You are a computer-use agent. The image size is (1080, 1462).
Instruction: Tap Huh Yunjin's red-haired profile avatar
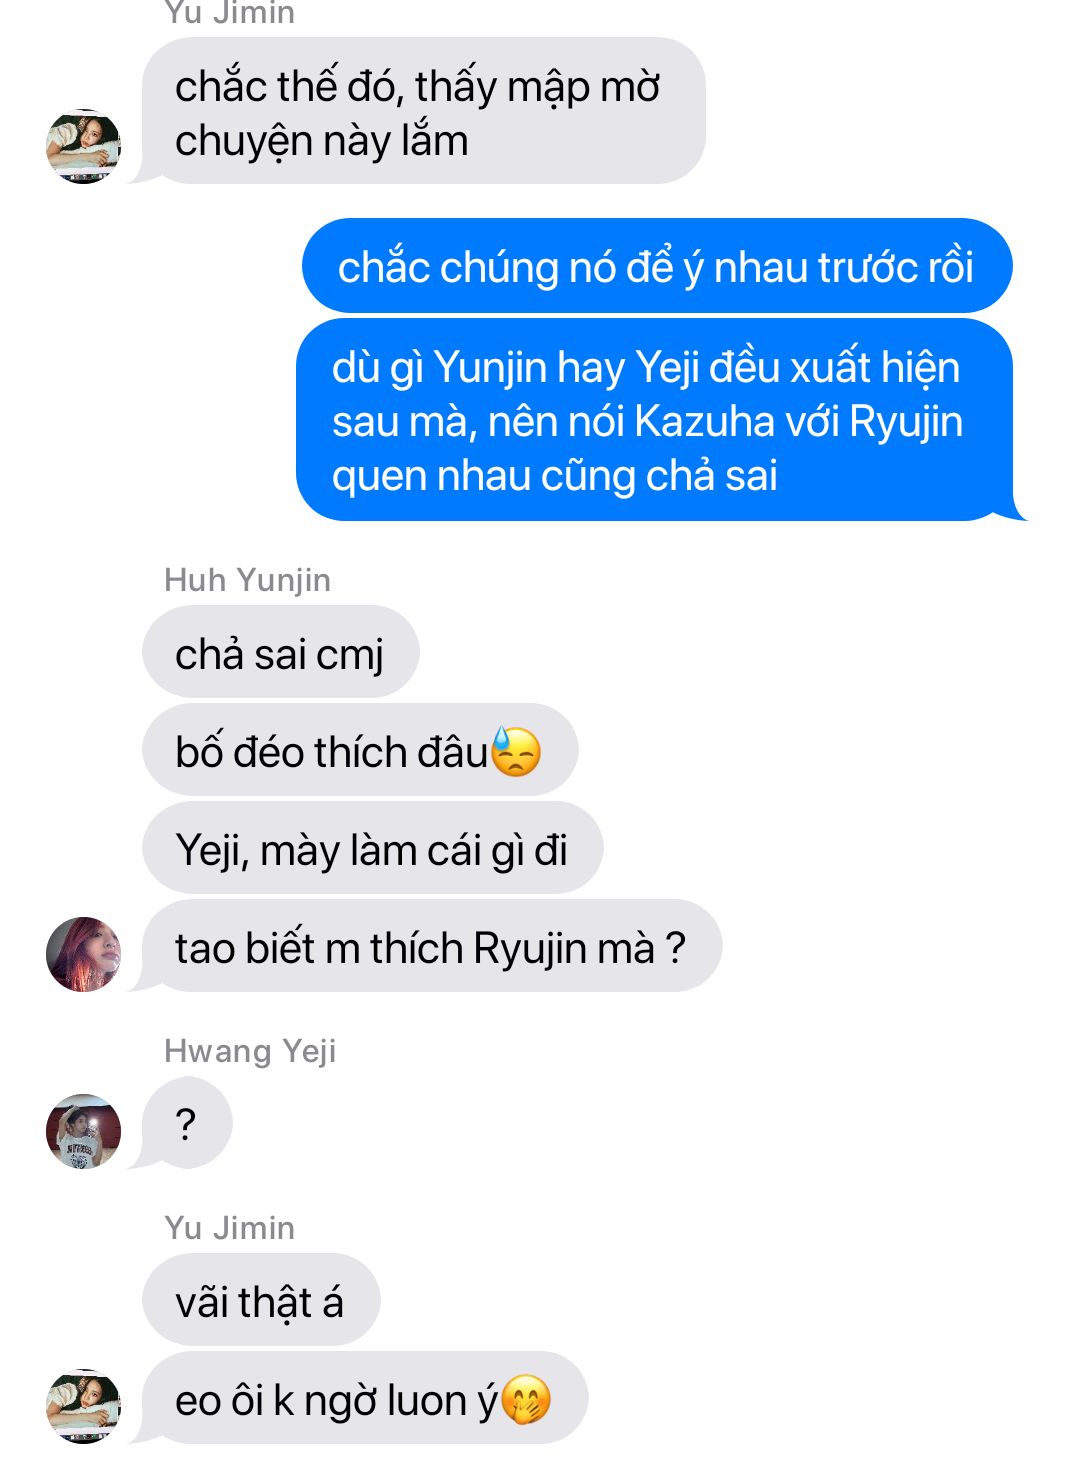(83, 954)
